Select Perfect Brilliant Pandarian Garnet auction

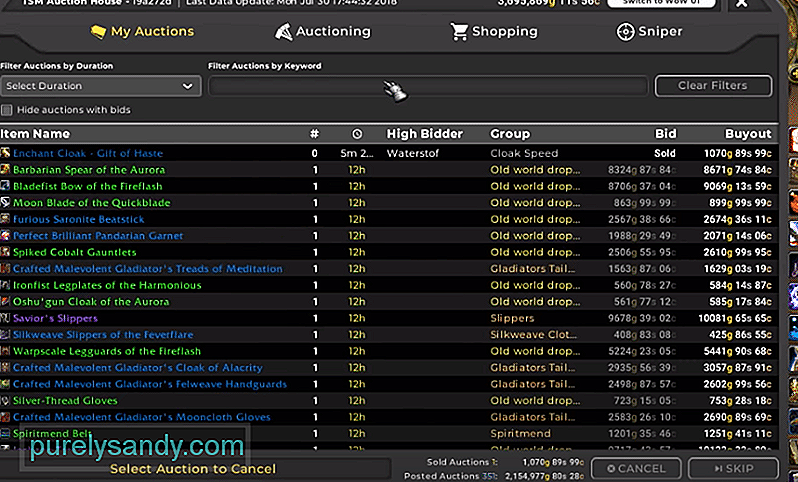(389, 236)
